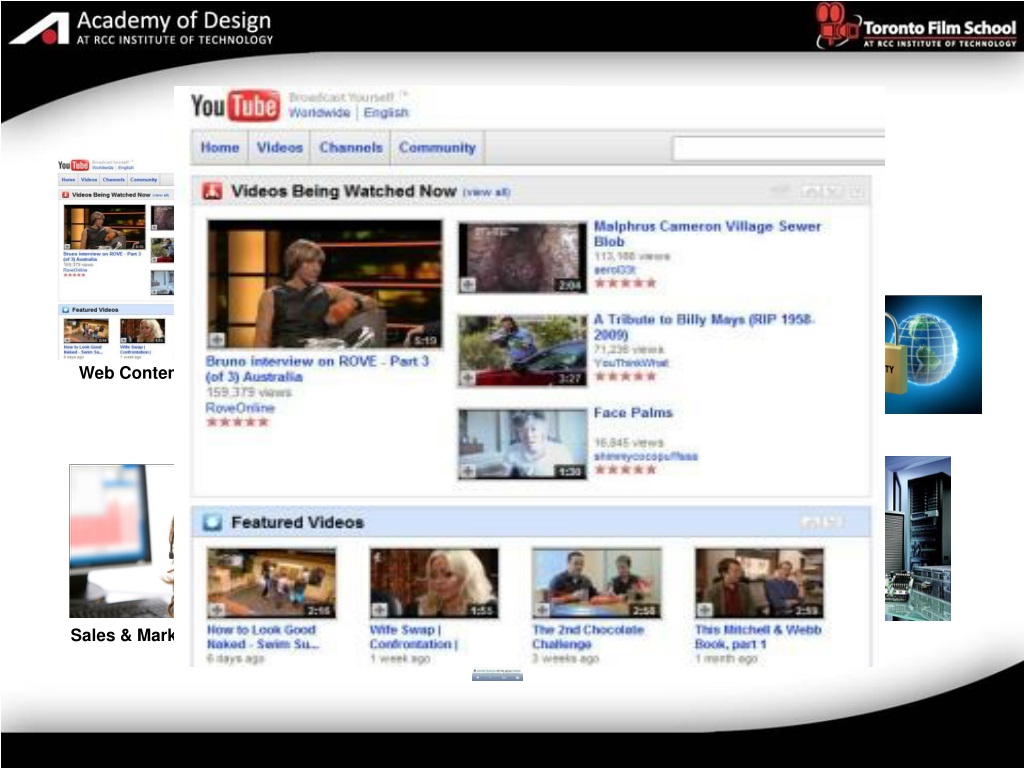Open This Mitchell & Webb Book thumbnail

click(759, 583)
